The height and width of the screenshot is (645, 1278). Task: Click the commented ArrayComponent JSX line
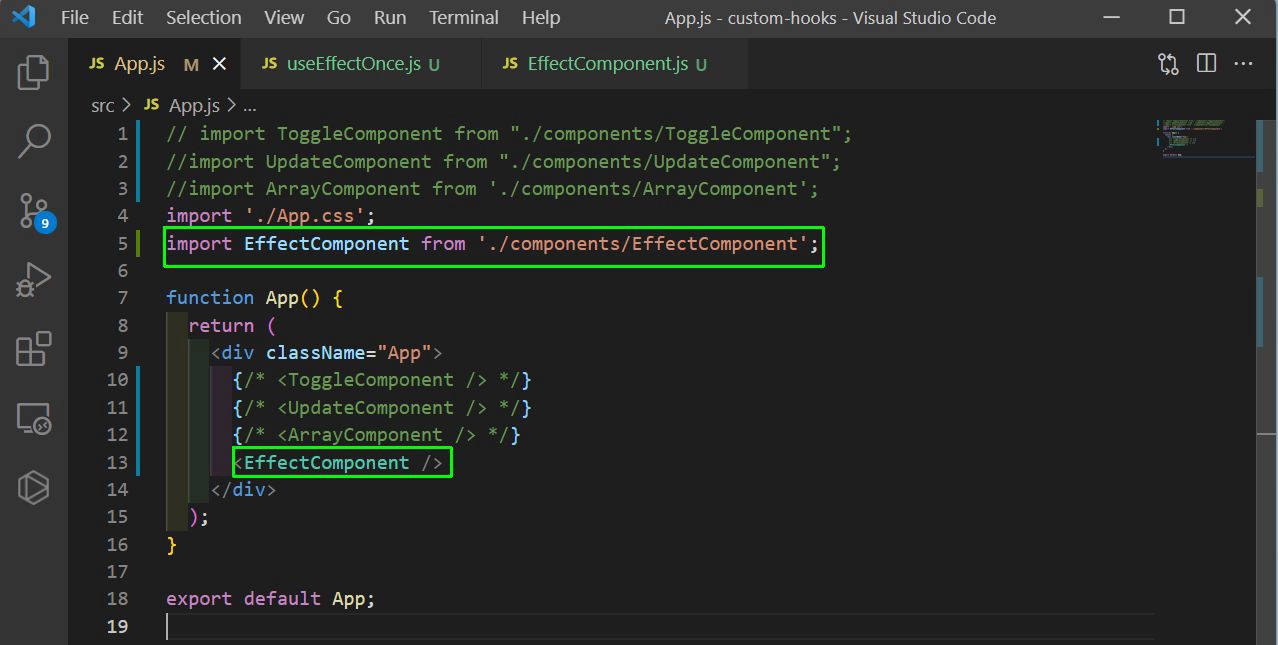[x=377, y=435]
